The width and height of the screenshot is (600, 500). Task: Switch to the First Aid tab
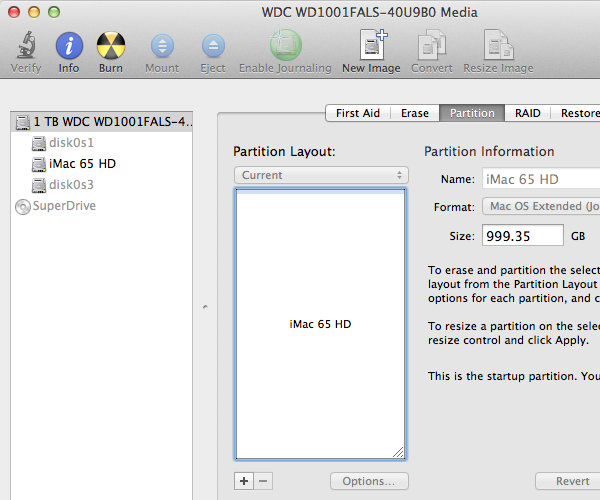(358, 113)
